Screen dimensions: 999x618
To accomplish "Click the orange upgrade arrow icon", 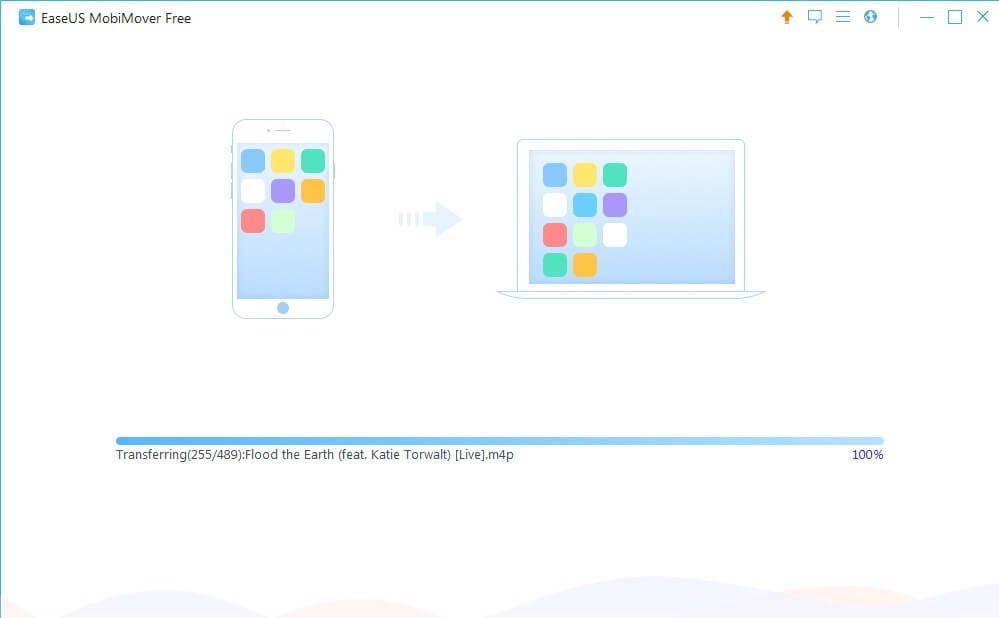I will [x=787, y=17].
